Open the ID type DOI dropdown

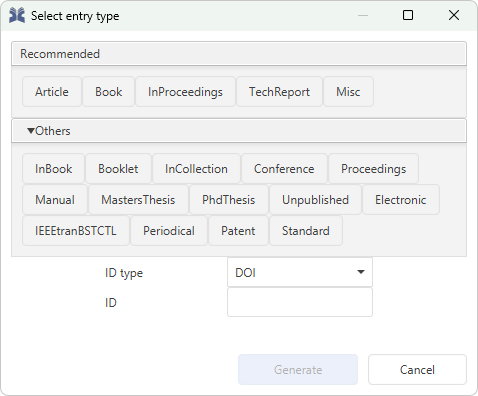[x=300, y=272]
